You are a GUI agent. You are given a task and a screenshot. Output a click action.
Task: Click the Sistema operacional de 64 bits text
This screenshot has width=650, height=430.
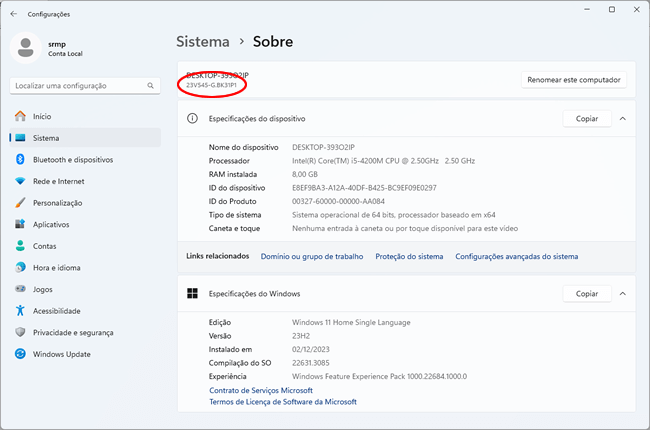[394, 215]
